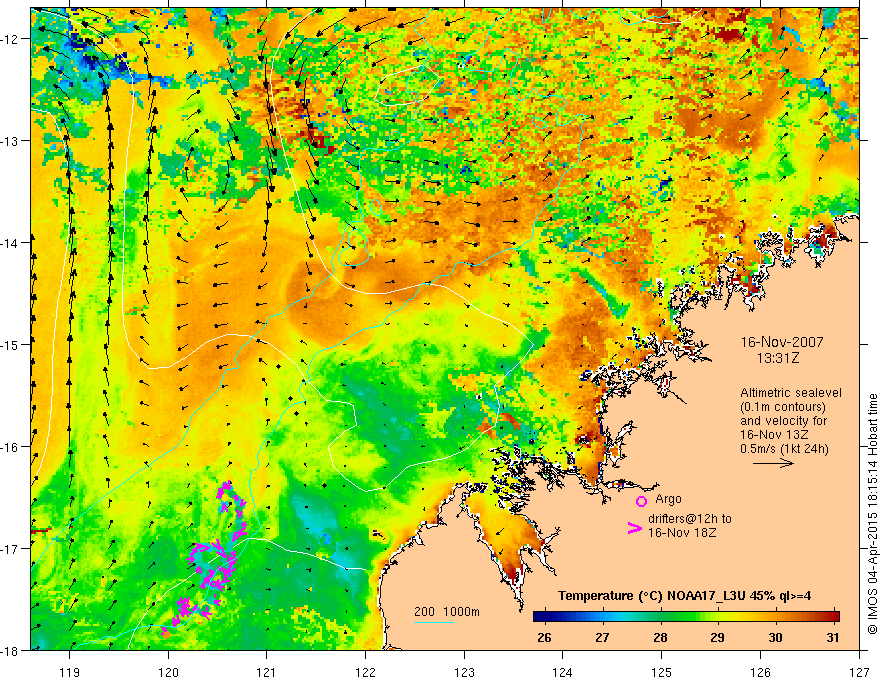Click the 'drifters@12h to' legend text
Image resolution: width=880 pixels, height=680 pixels.
[690, 519]
